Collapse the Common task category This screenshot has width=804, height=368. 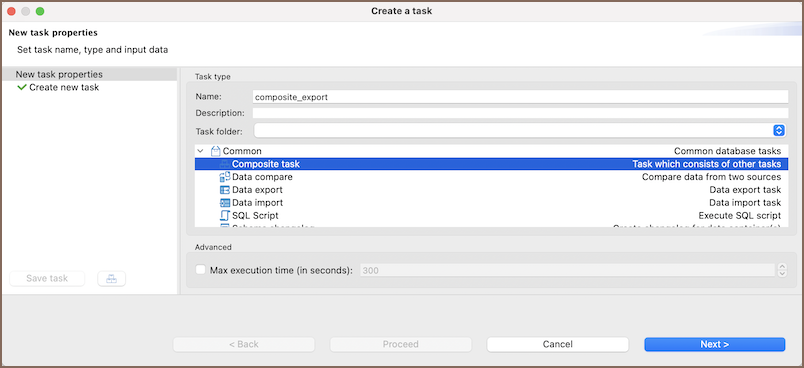point(200,151)
